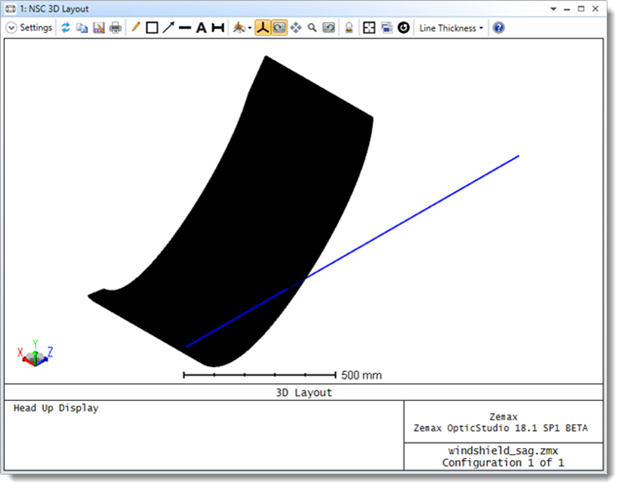Click the camera view orientation icon
The height and width of the screenshot is (488, 621).
(239, 27)
